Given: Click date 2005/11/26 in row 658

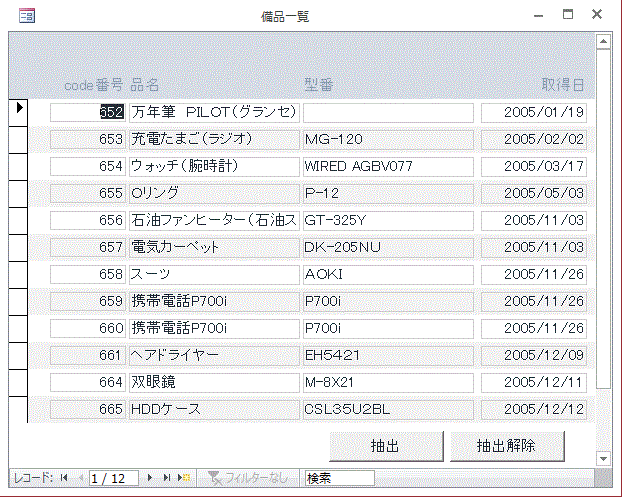Looking at the screenshot, I should point(534,275).
